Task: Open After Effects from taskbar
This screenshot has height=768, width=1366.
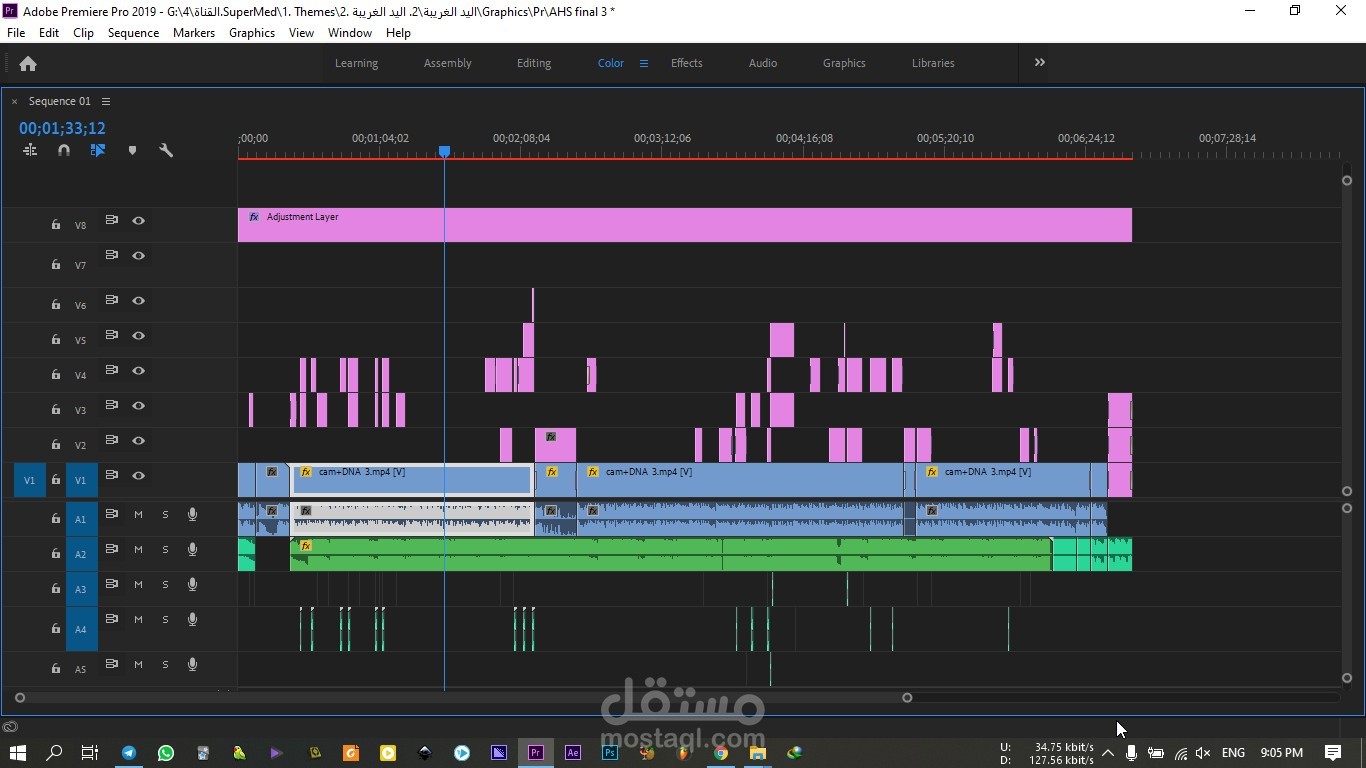Action: coord(573,753)
